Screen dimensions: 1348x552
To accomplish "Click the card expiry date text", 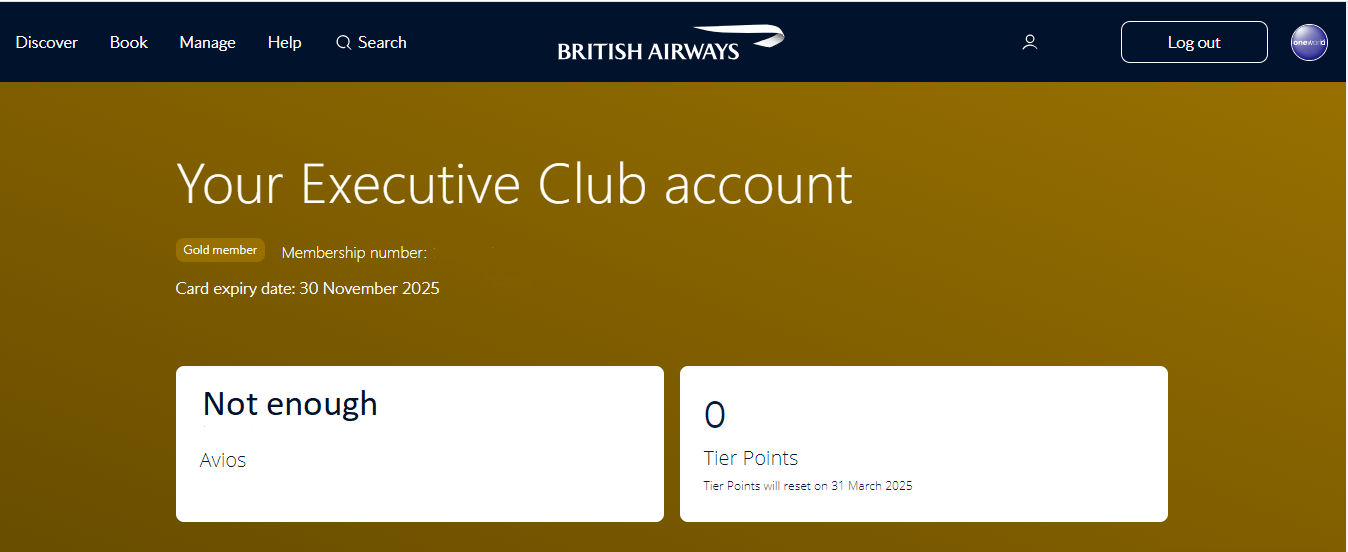I will point(307,288).
